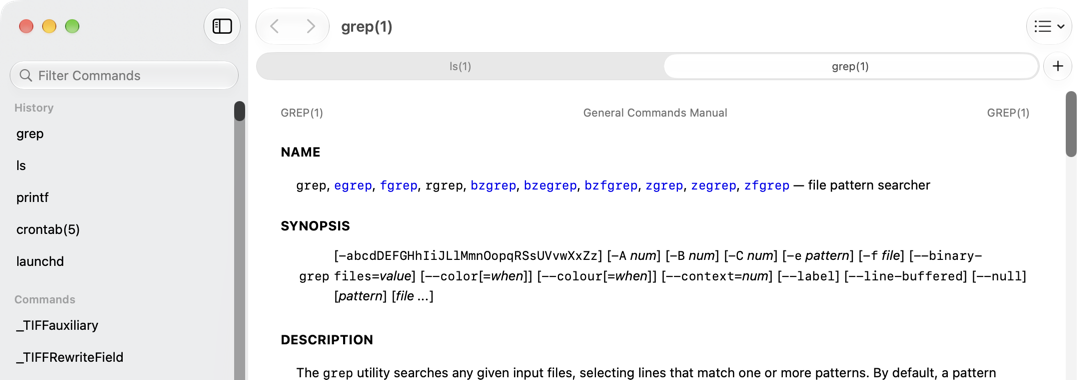
Task: Follow the fgrep link
Action: [399, 185]
